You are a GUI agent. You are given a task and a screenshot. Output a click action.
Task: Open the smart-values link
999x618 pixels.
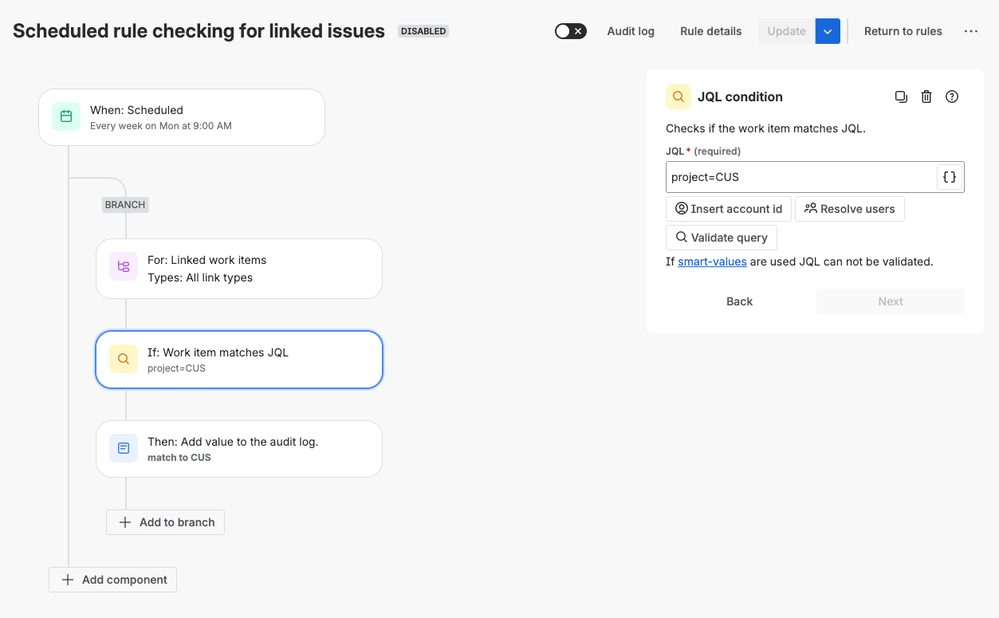coord(712,262)
